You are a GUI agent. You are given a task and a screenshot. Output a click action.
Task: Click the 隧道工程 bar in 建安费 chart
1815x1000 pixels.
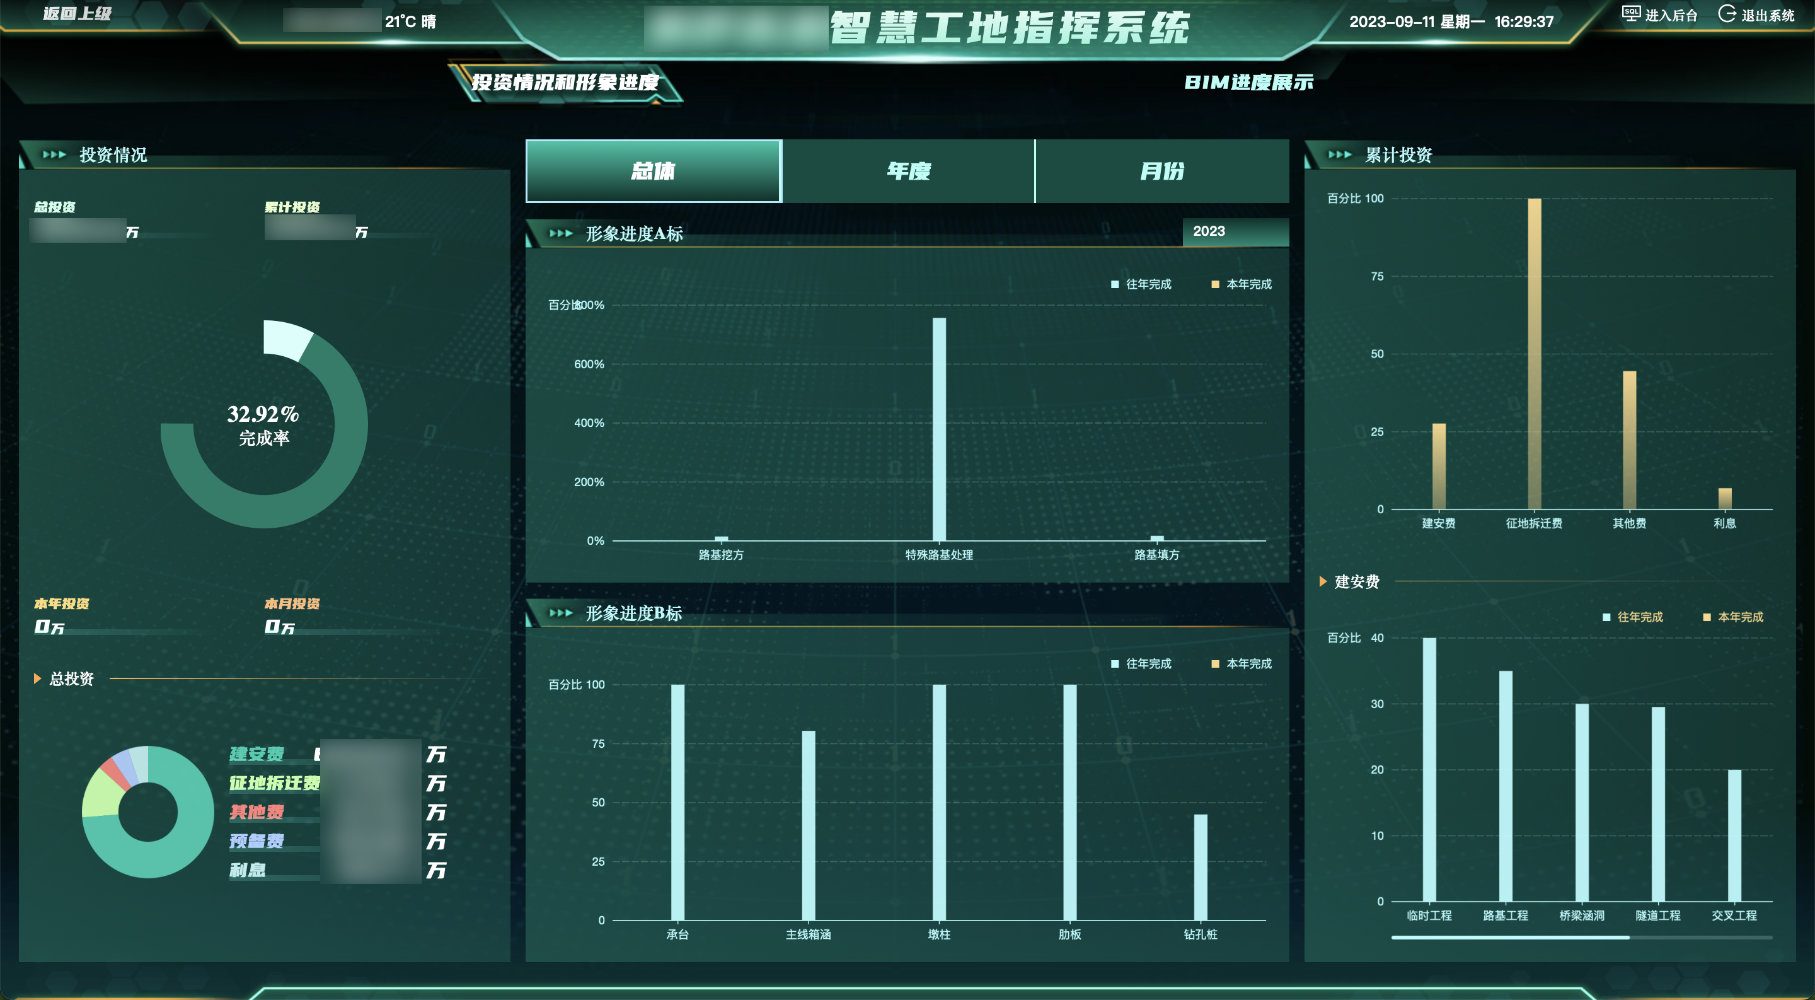[x=1658, y=805]
